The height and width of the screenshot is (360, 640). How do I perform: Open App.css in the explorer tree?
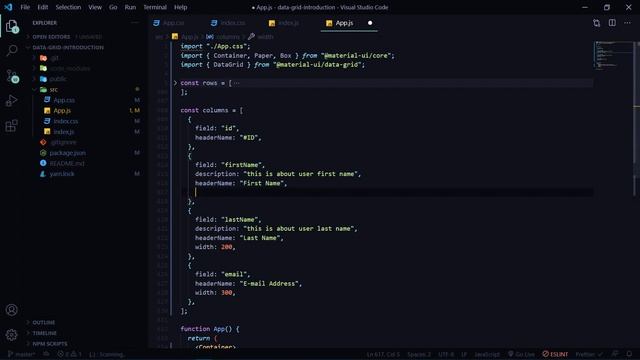[64, 100]
